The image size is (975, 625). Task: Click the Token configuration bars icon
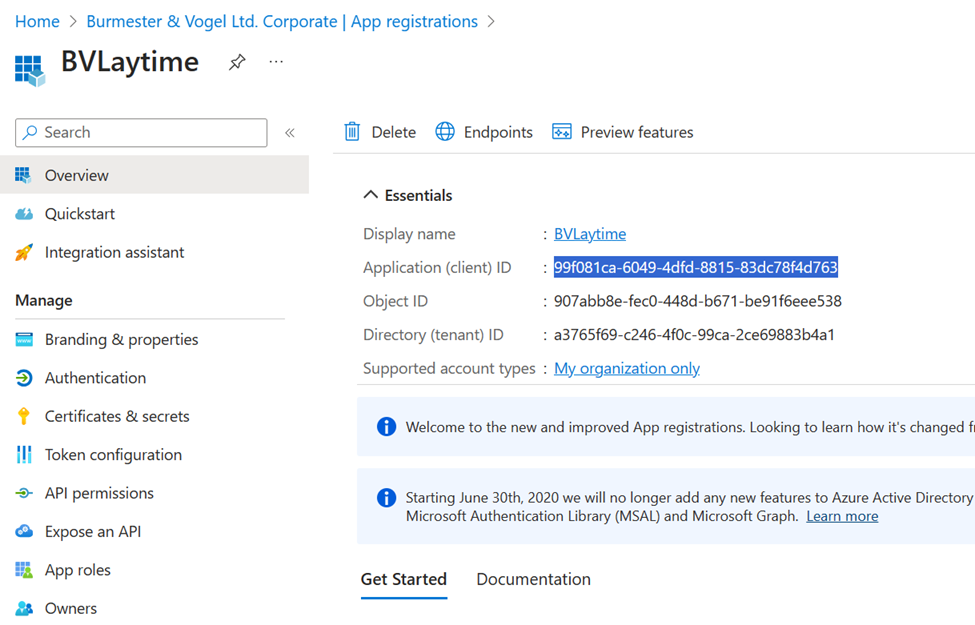tap(24, 455)
